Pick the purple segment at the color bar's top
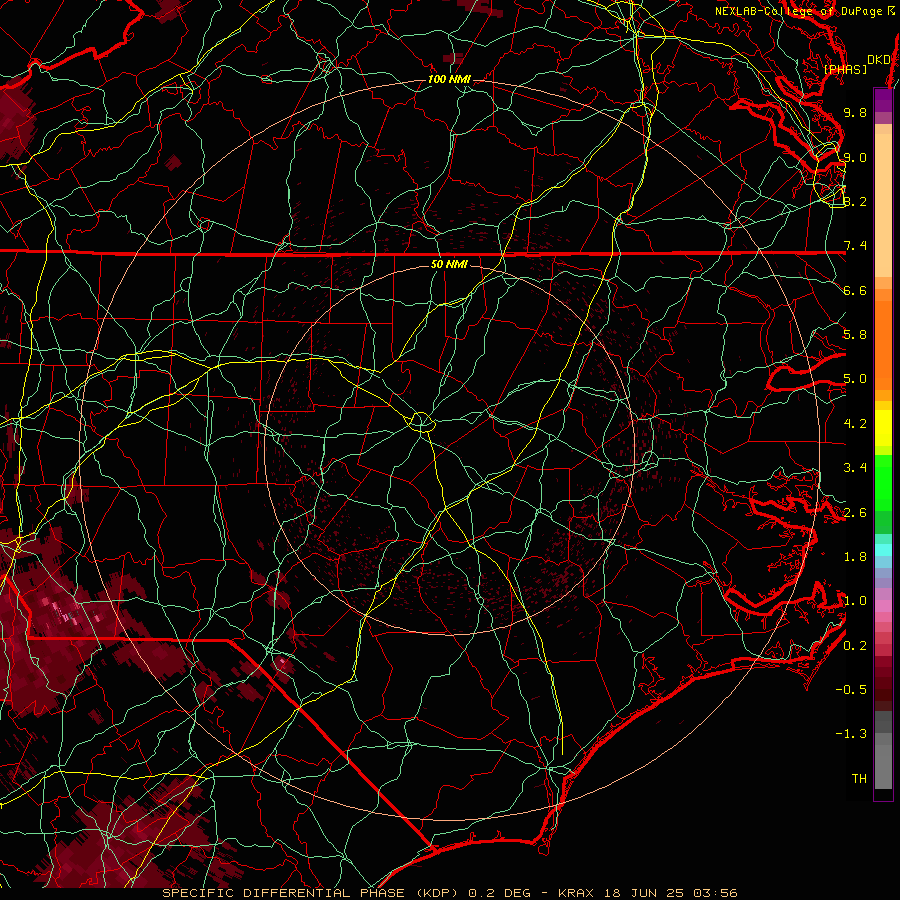900x900 pixels. pos(883,100)
